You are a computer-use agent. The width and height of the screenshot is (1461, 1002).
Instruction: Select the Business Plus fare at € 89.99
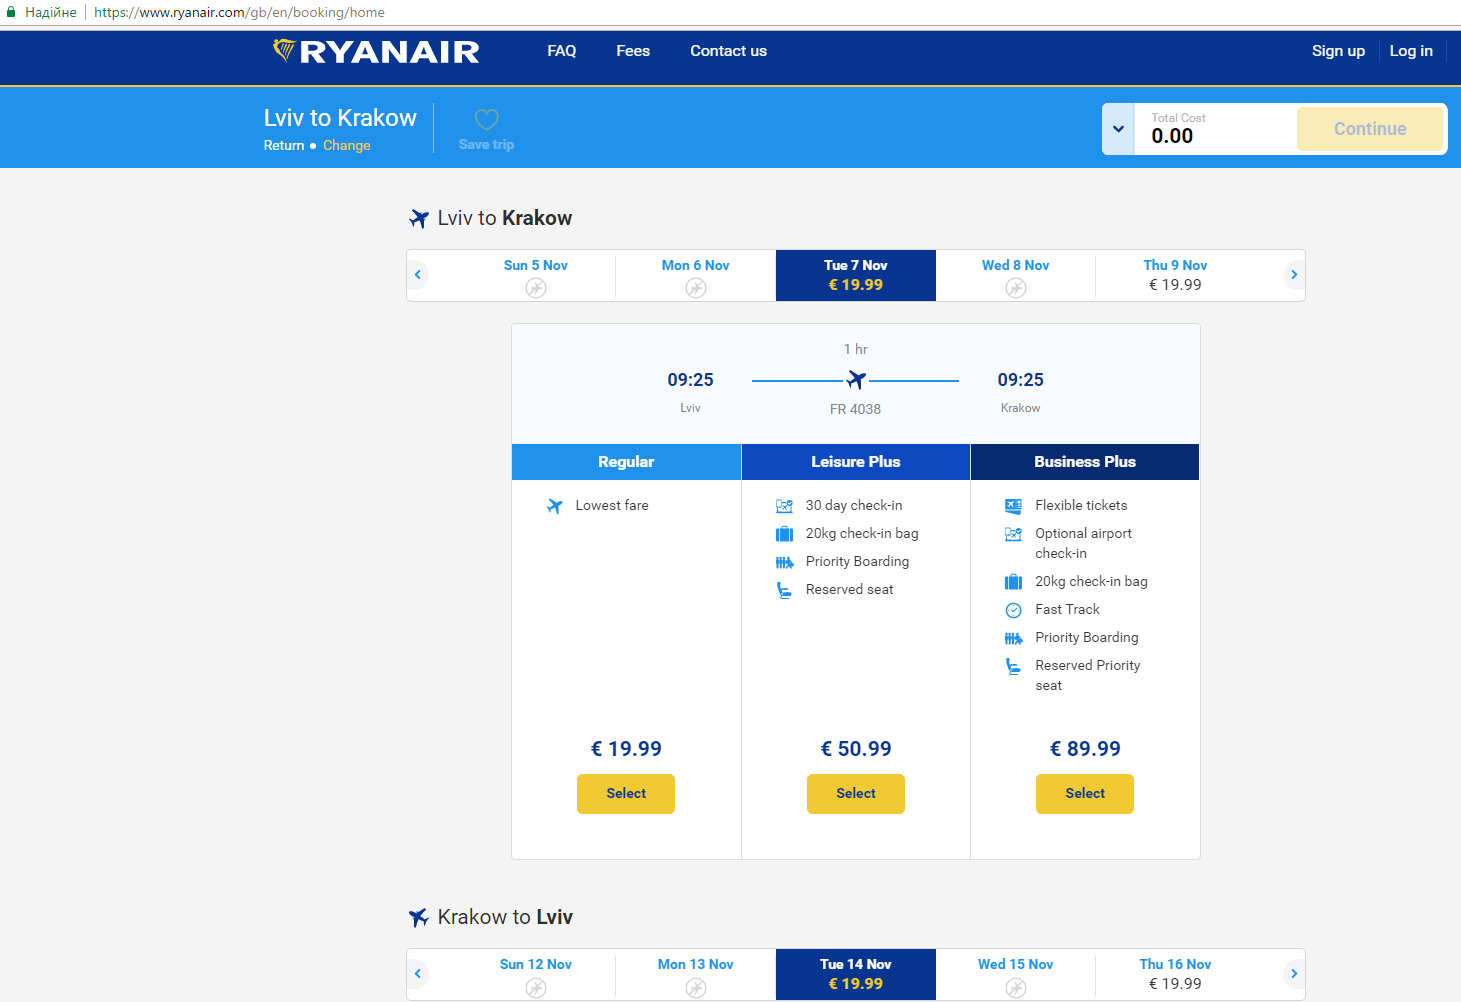click(x=1085, y=794)
